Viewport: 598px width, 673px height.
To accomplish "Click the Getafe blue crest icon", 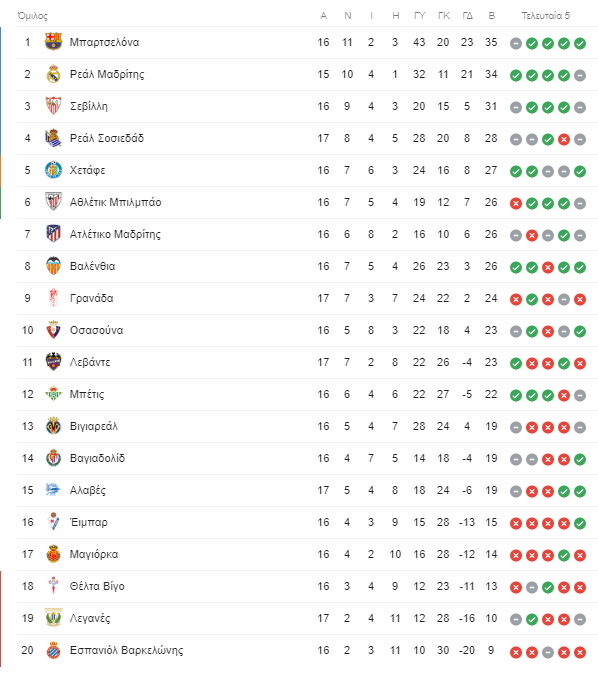I will (x=53, y=170).
